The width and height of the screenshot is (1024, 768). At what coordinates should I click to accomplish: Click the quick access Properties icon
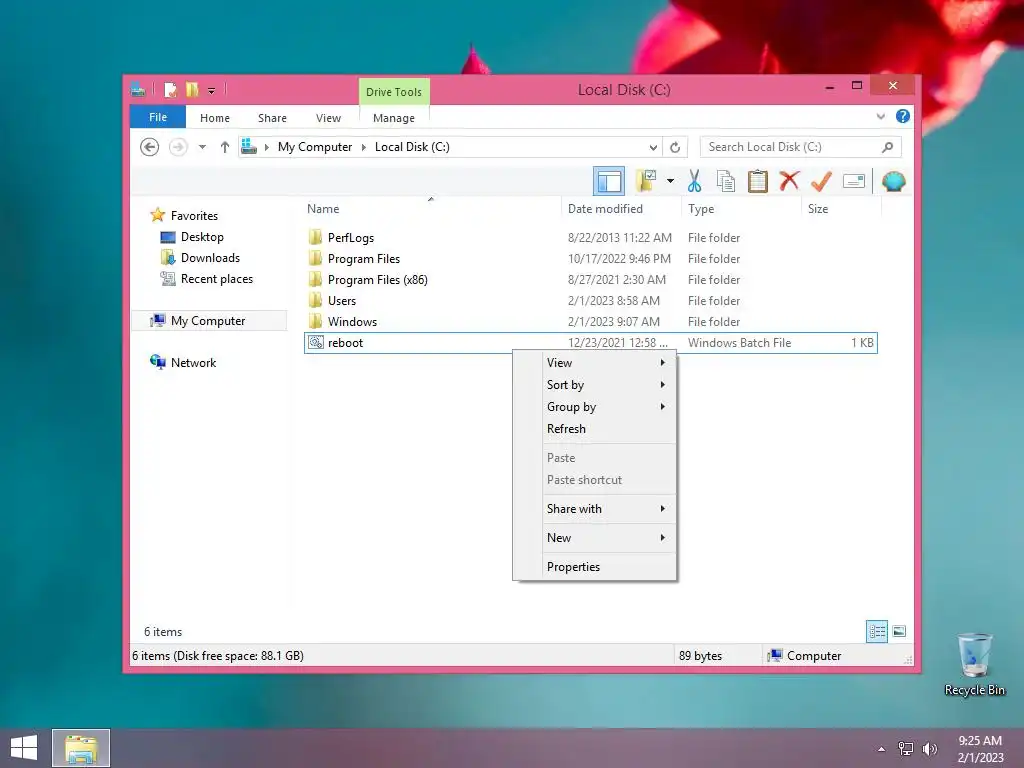tap(170, 89)
